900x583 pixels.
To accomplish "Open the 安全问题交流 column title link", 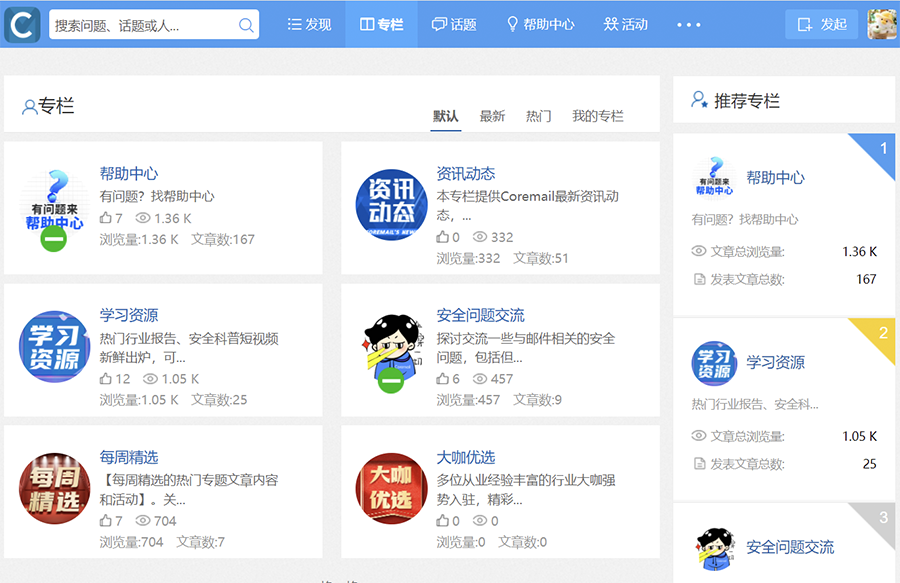I will tap(480, 315).
